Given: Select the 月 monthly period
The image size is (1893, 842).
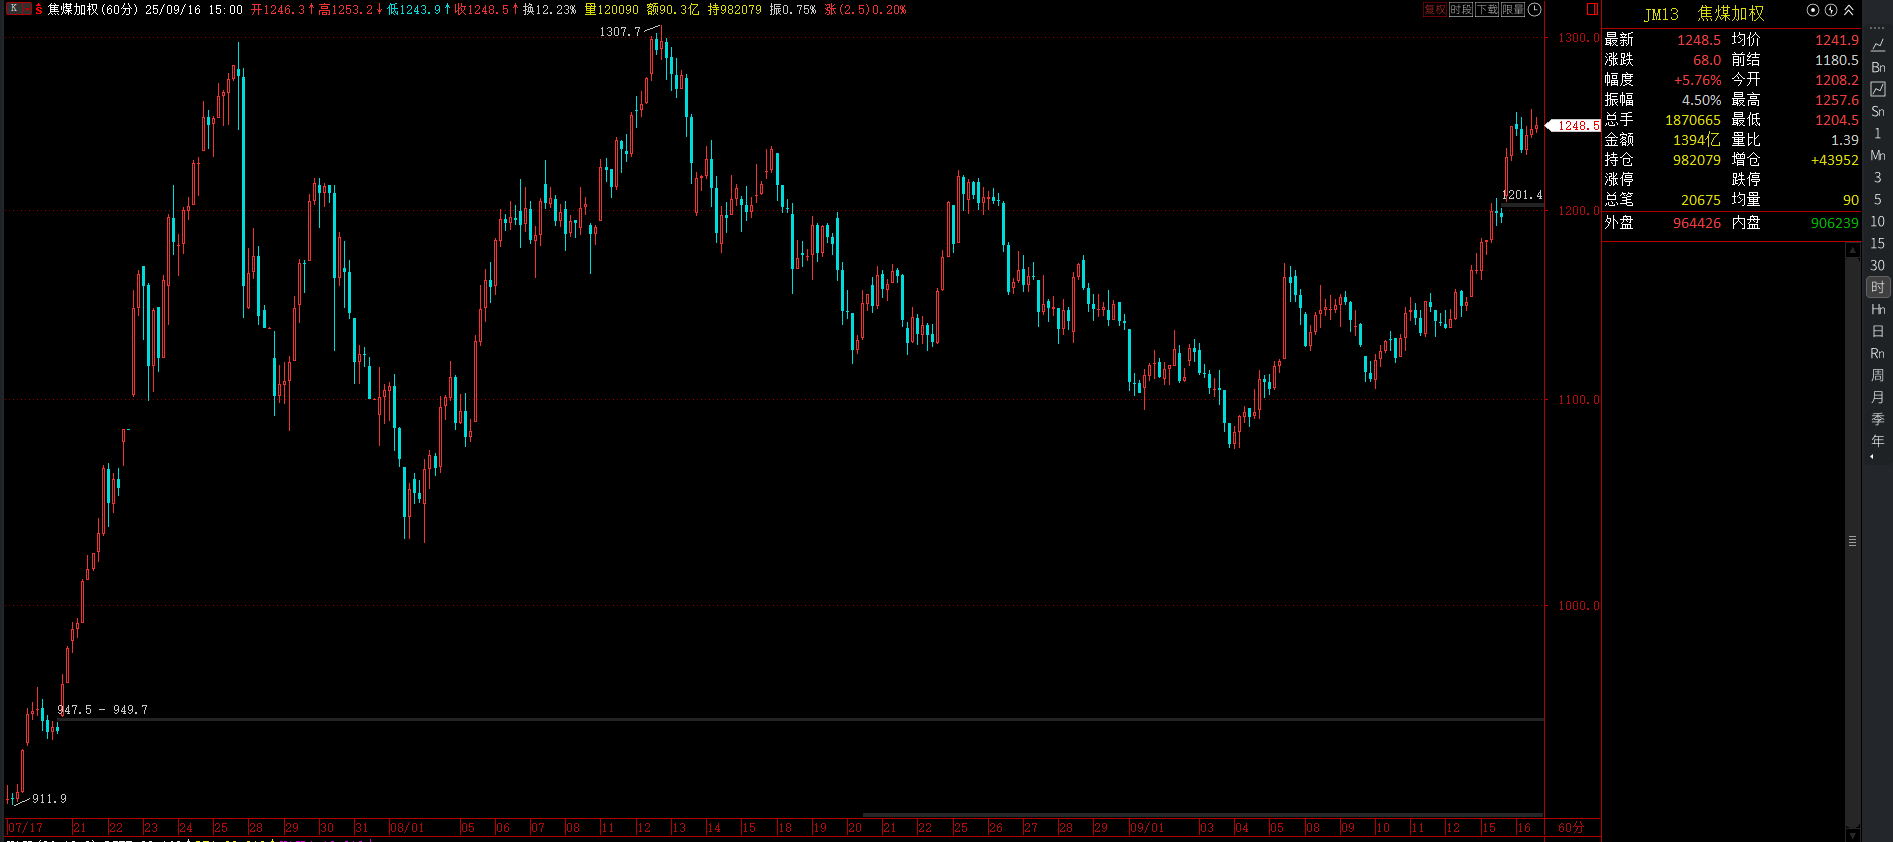Looking at the screenshot, I should click(1878, 397).
